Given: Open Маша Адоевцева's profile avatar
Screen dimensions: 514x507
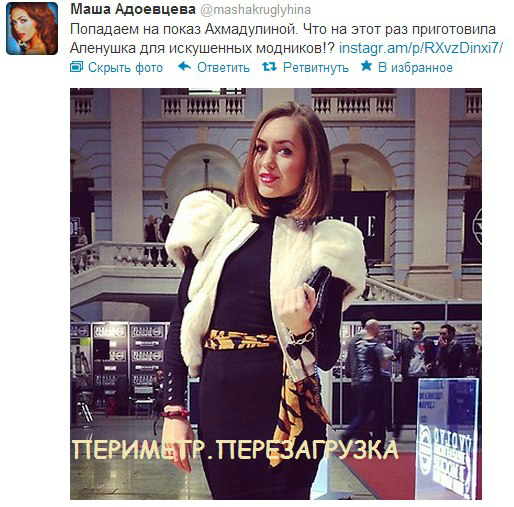Looking at the screenshot, I should point(32,28).
